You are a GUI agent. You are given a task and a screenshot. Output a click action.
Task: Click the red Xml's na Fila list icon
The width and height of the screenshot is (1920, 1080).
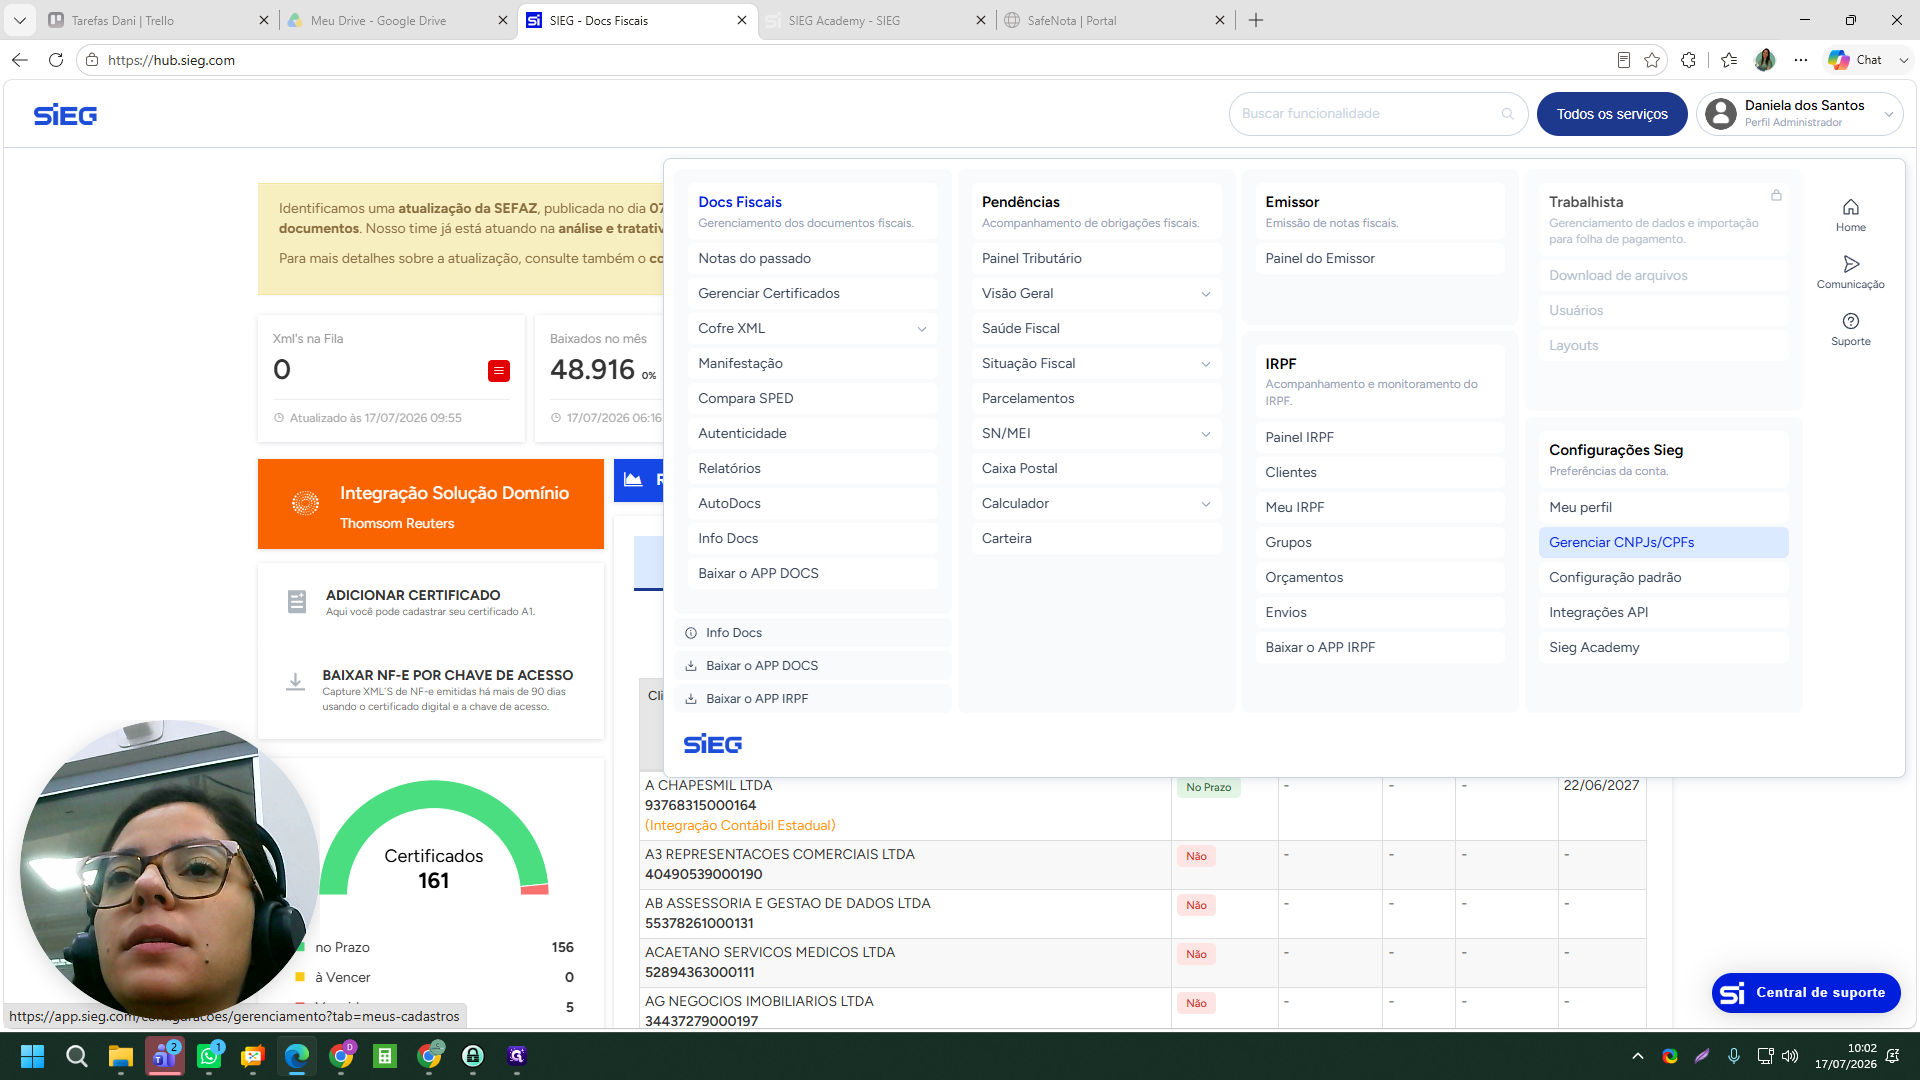tap(499, 371)
